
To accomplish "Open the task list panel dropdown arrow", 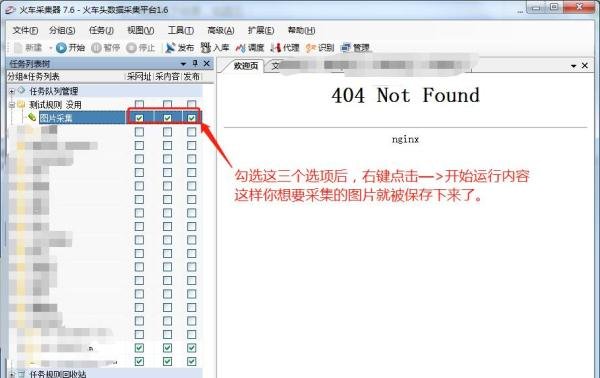I will tap(183, 64).
